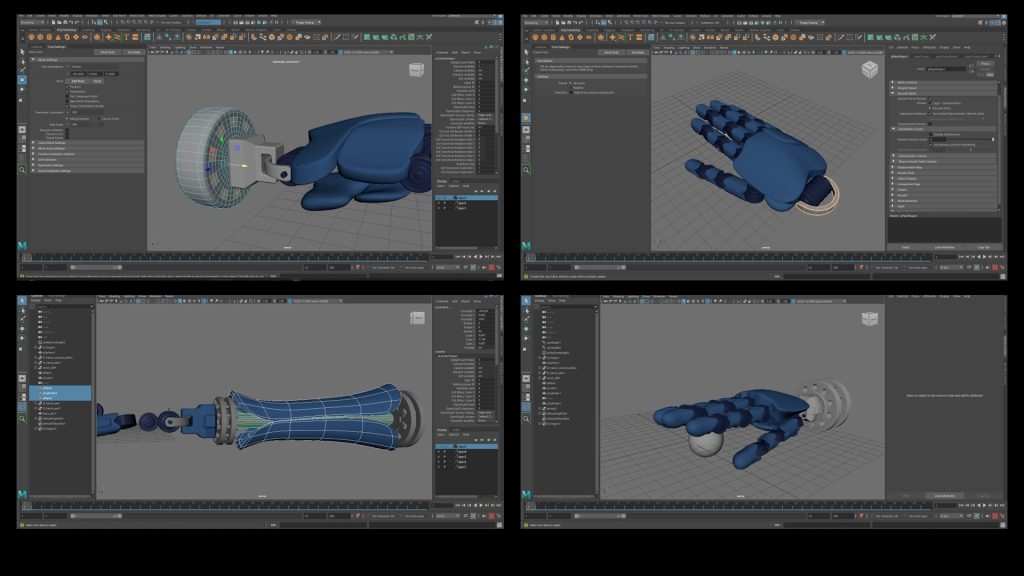Toggle Use Preview Level for Rendering checkbox
The image size is (1024, 576).
[931, 144]
